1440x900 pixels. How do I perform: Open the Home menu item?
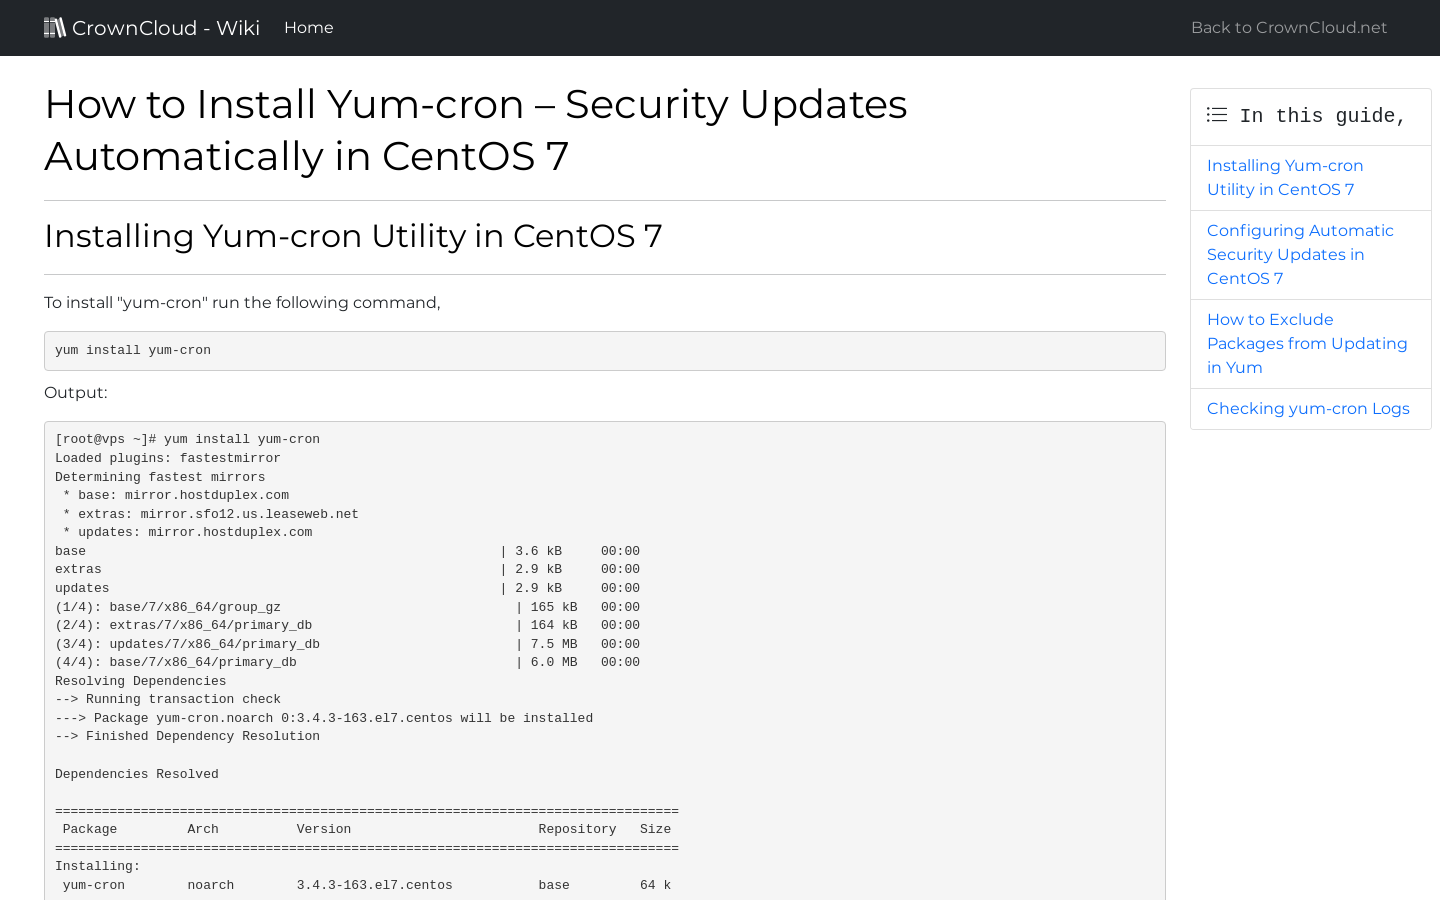coord(308,27)
